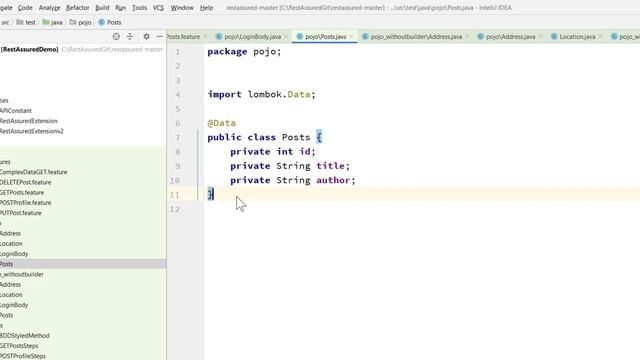This screenshot has height=360, width=640.
Task: Select POSTProfile.feature in project tree
Action: click(x=25, y=202)
